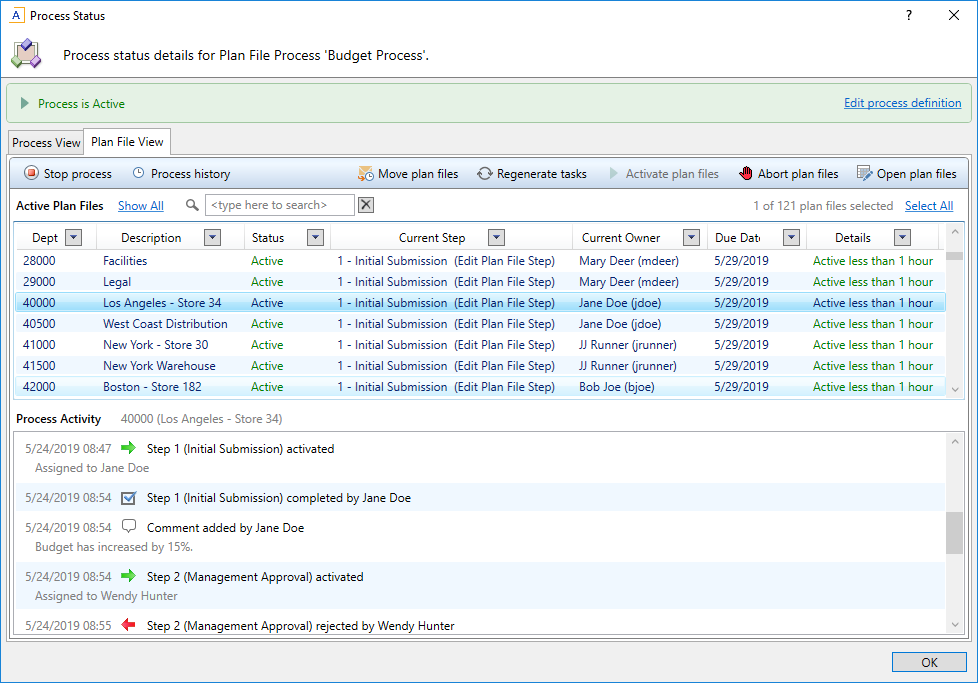Click the help question mark icon
Screen dimensions: 978x683
point(909,15)
